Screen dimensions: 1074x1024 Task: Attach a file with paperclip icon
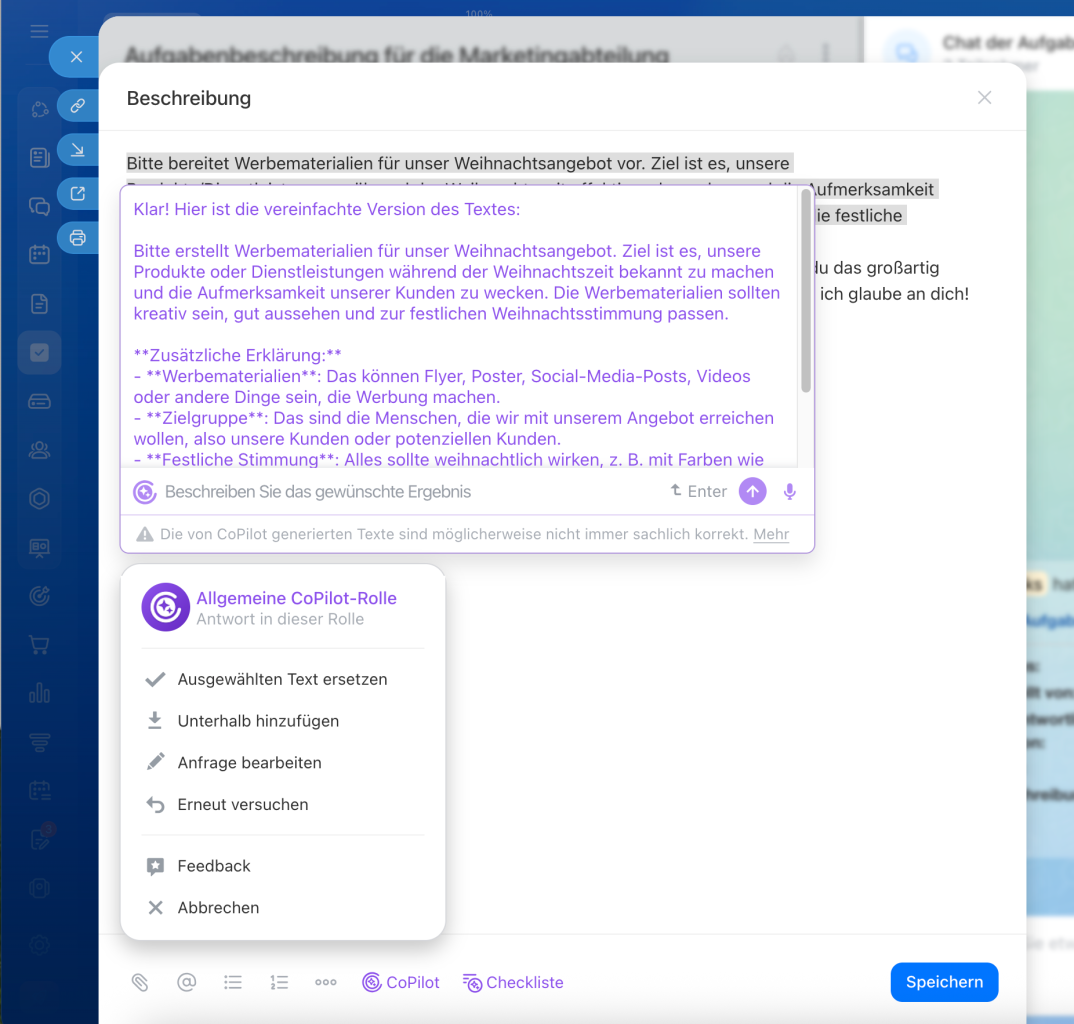click(140, 983)
